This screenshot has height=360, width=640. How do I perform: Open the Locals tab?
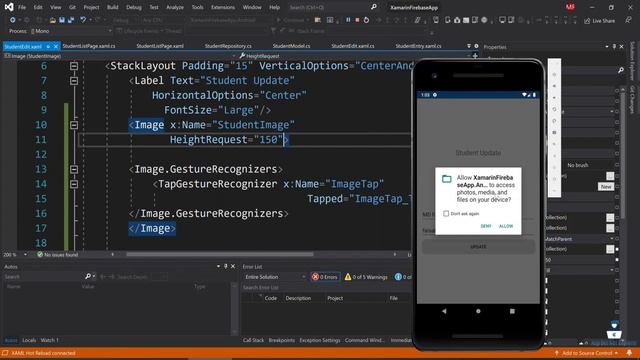click(x=29, y=340)
